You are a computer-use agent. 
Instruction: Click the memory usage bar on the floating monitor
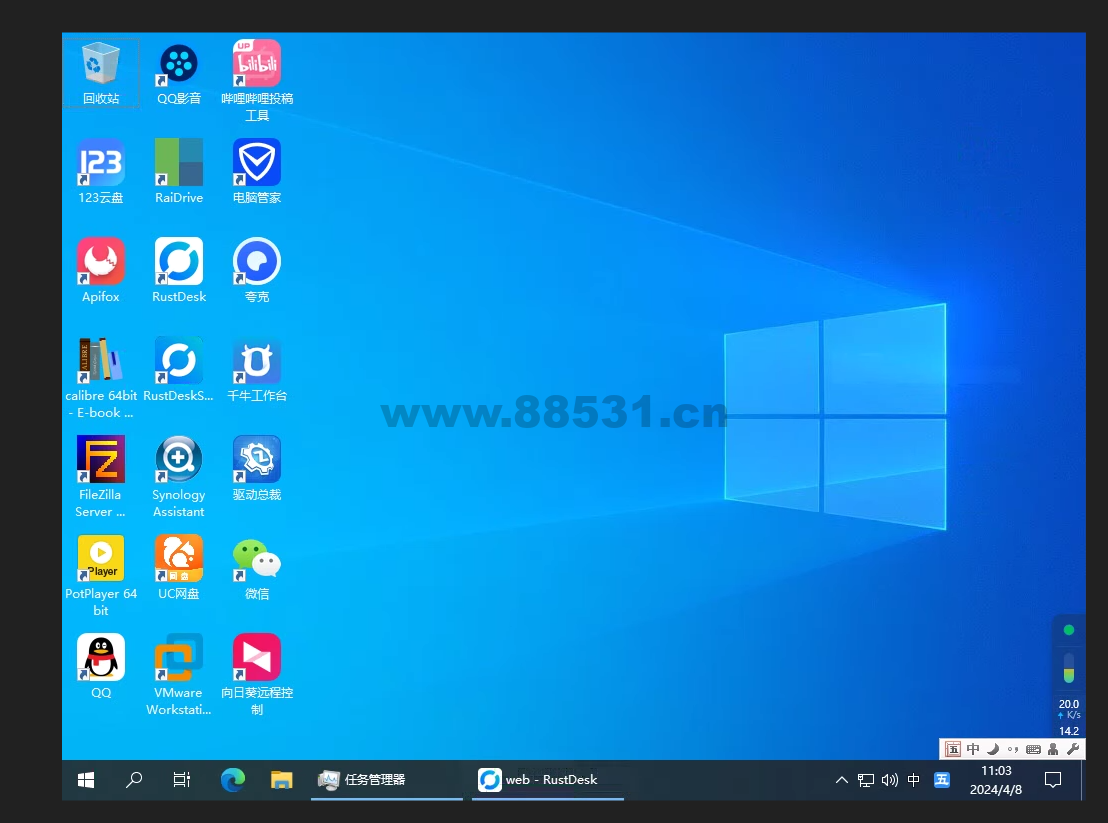pyautogui.click(x=1068, y=668)
